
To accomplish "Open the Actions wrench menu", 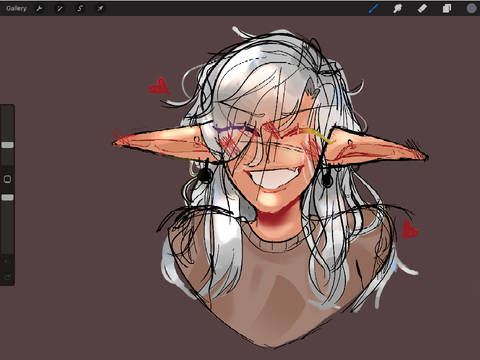I will [39, 8].
